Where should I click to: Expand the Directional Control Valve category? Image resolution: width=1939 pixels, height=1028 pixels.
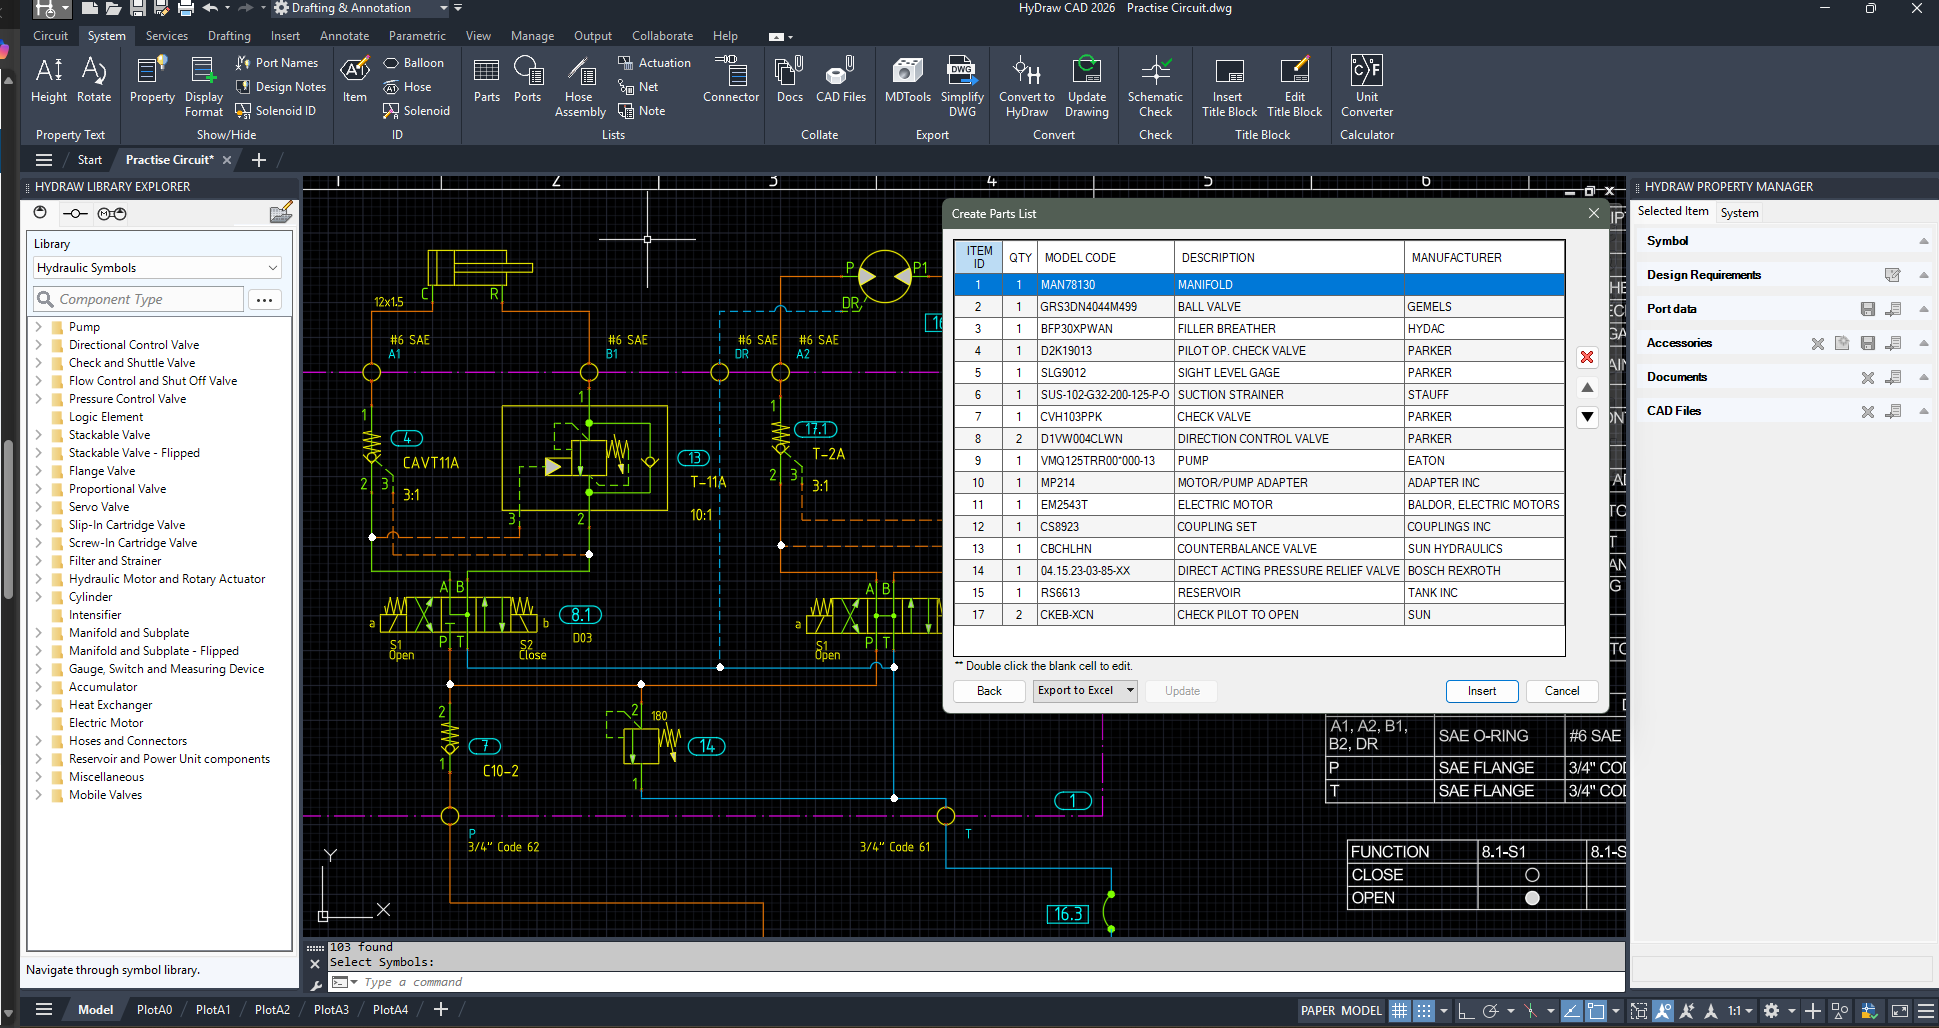39,345
